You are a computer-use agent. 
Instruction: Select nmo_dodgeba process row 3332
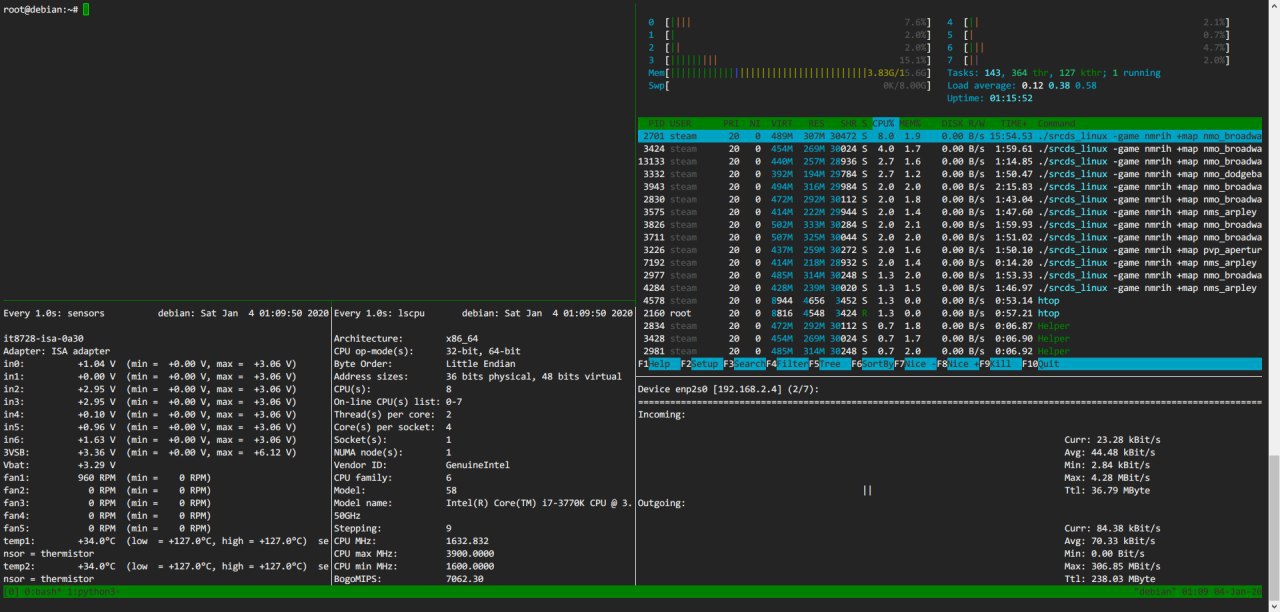[950, 174]
